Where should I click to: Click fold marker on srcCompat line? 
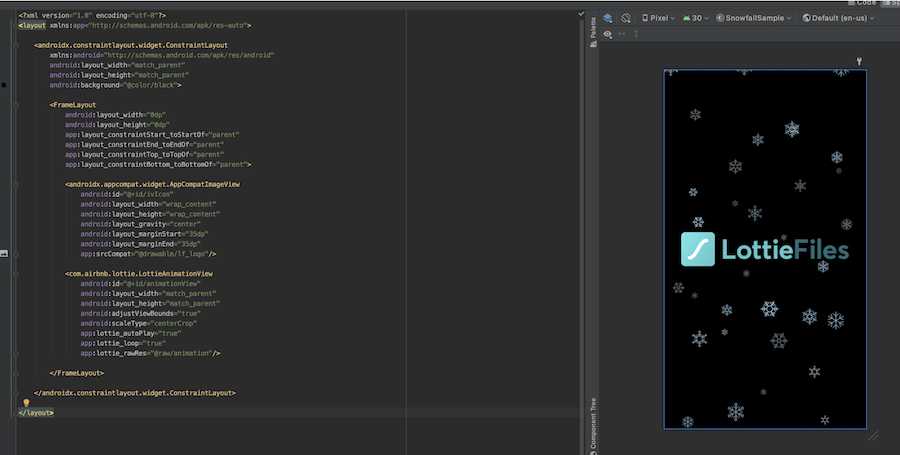16,254
